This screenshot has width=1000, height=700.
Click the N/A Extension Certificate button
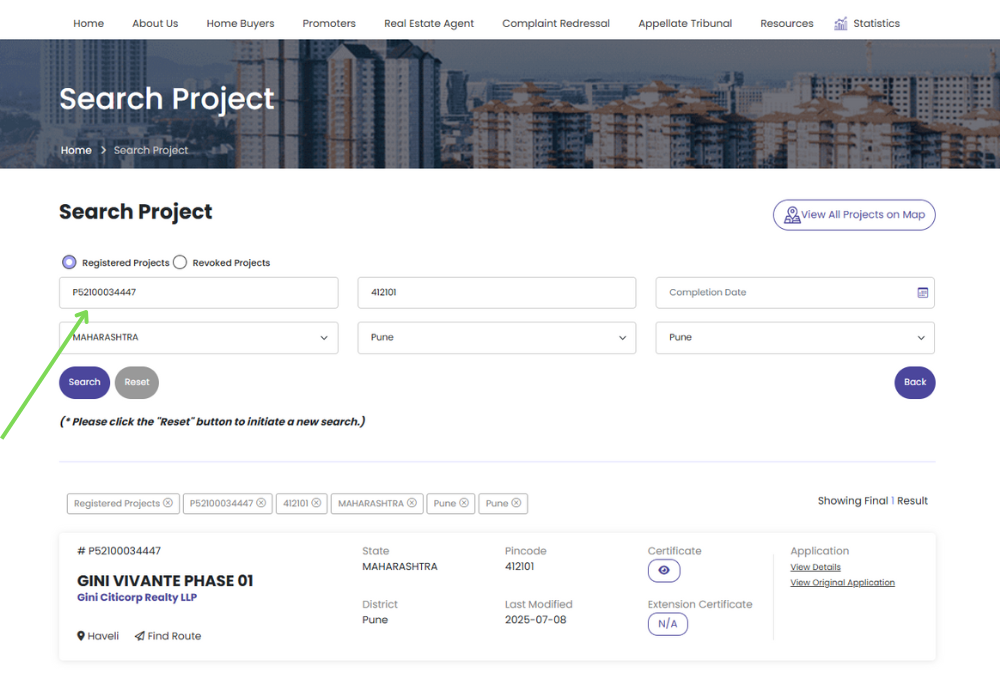point(668,623)
